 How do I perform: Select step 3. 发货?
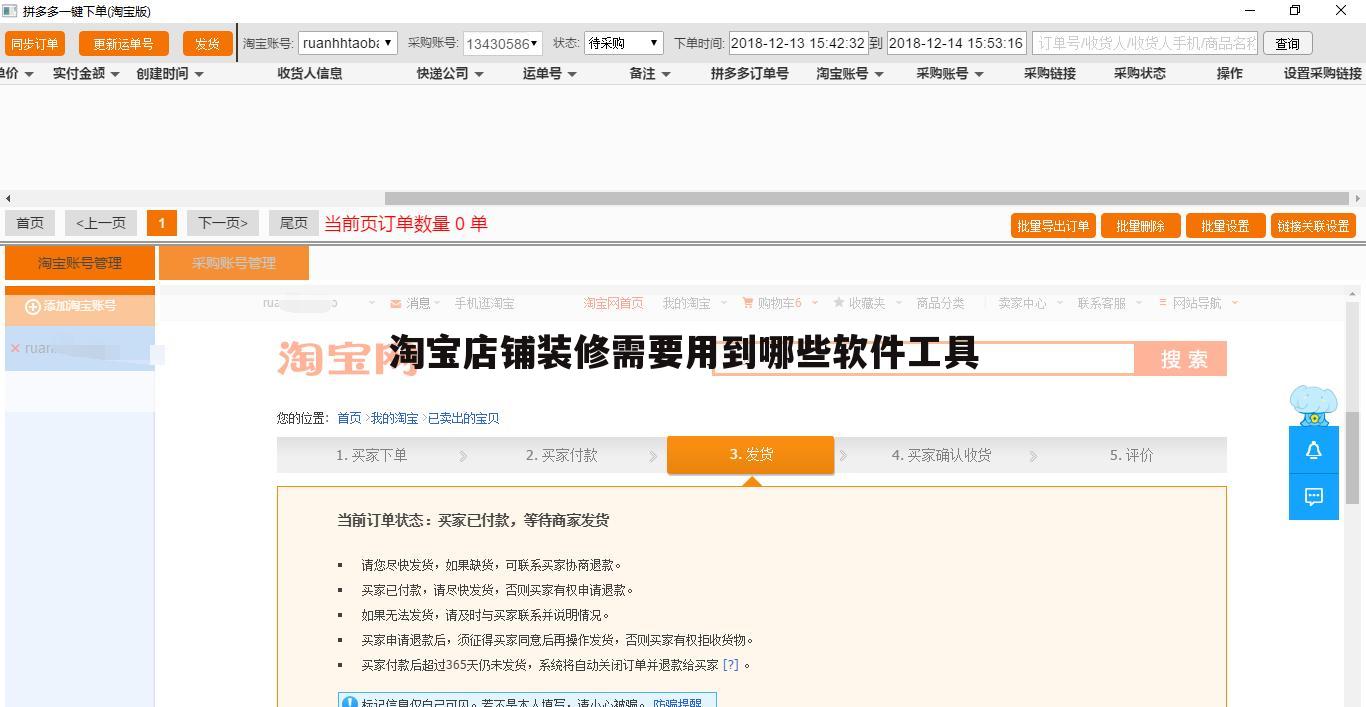pos(751,454)
